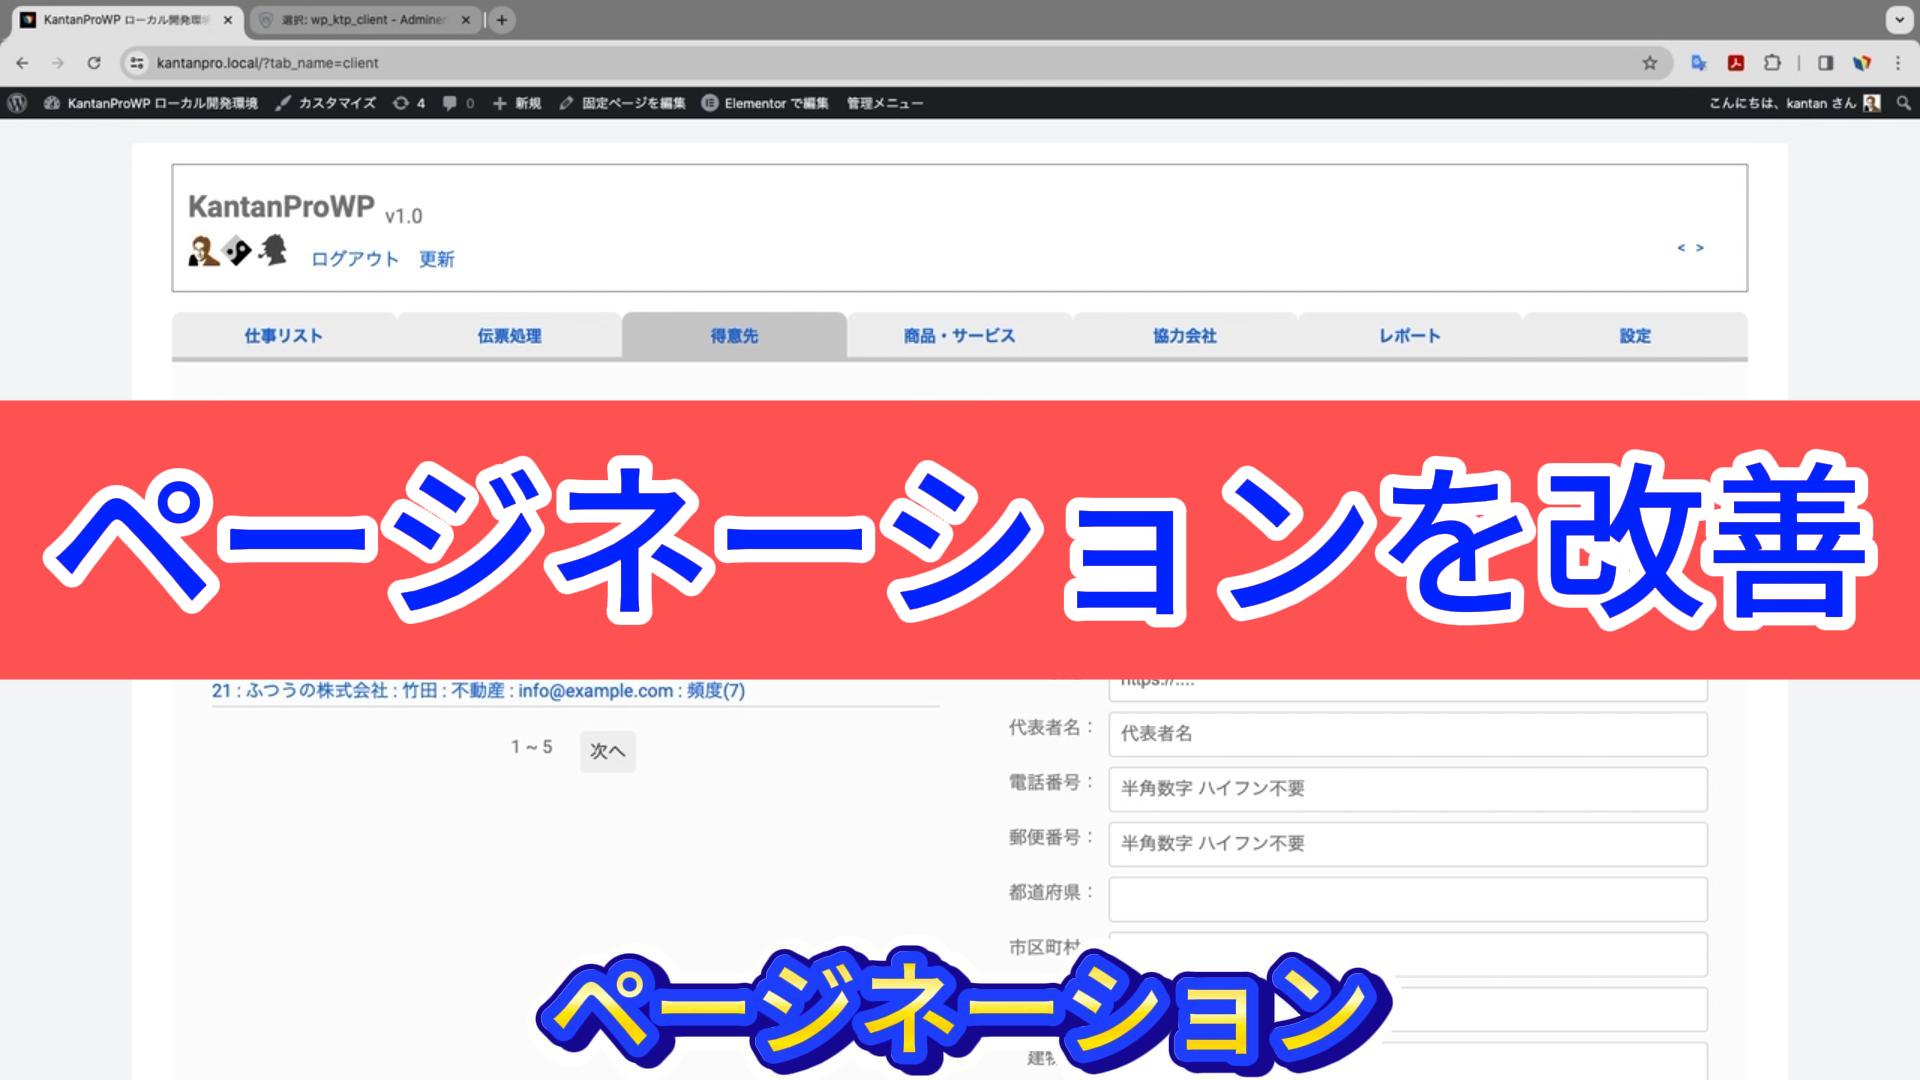
Task: Click the 1～5 page range text
Action: pos(532,747)
